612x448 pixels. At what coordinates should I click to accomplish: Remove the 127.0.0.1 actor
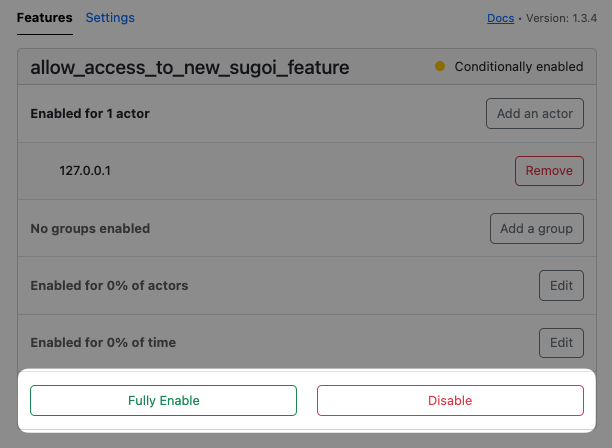(x=549, y=171)
